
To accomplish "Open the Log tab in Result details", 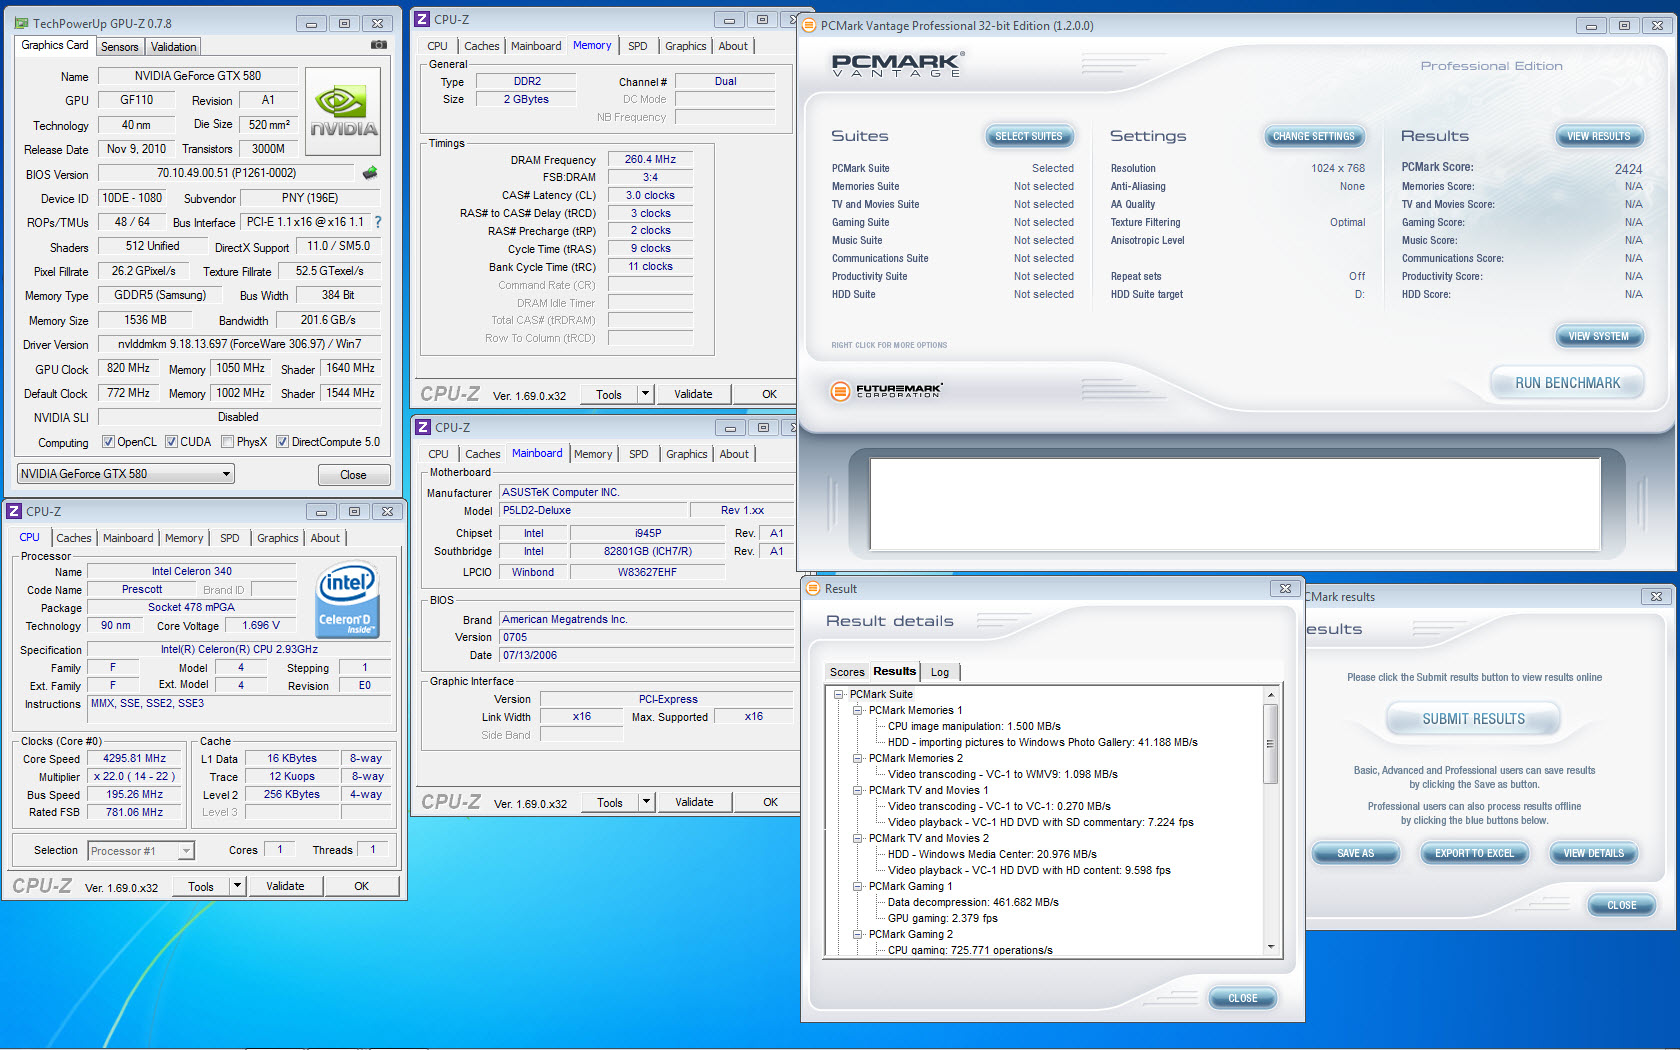I will coord(940,672).
